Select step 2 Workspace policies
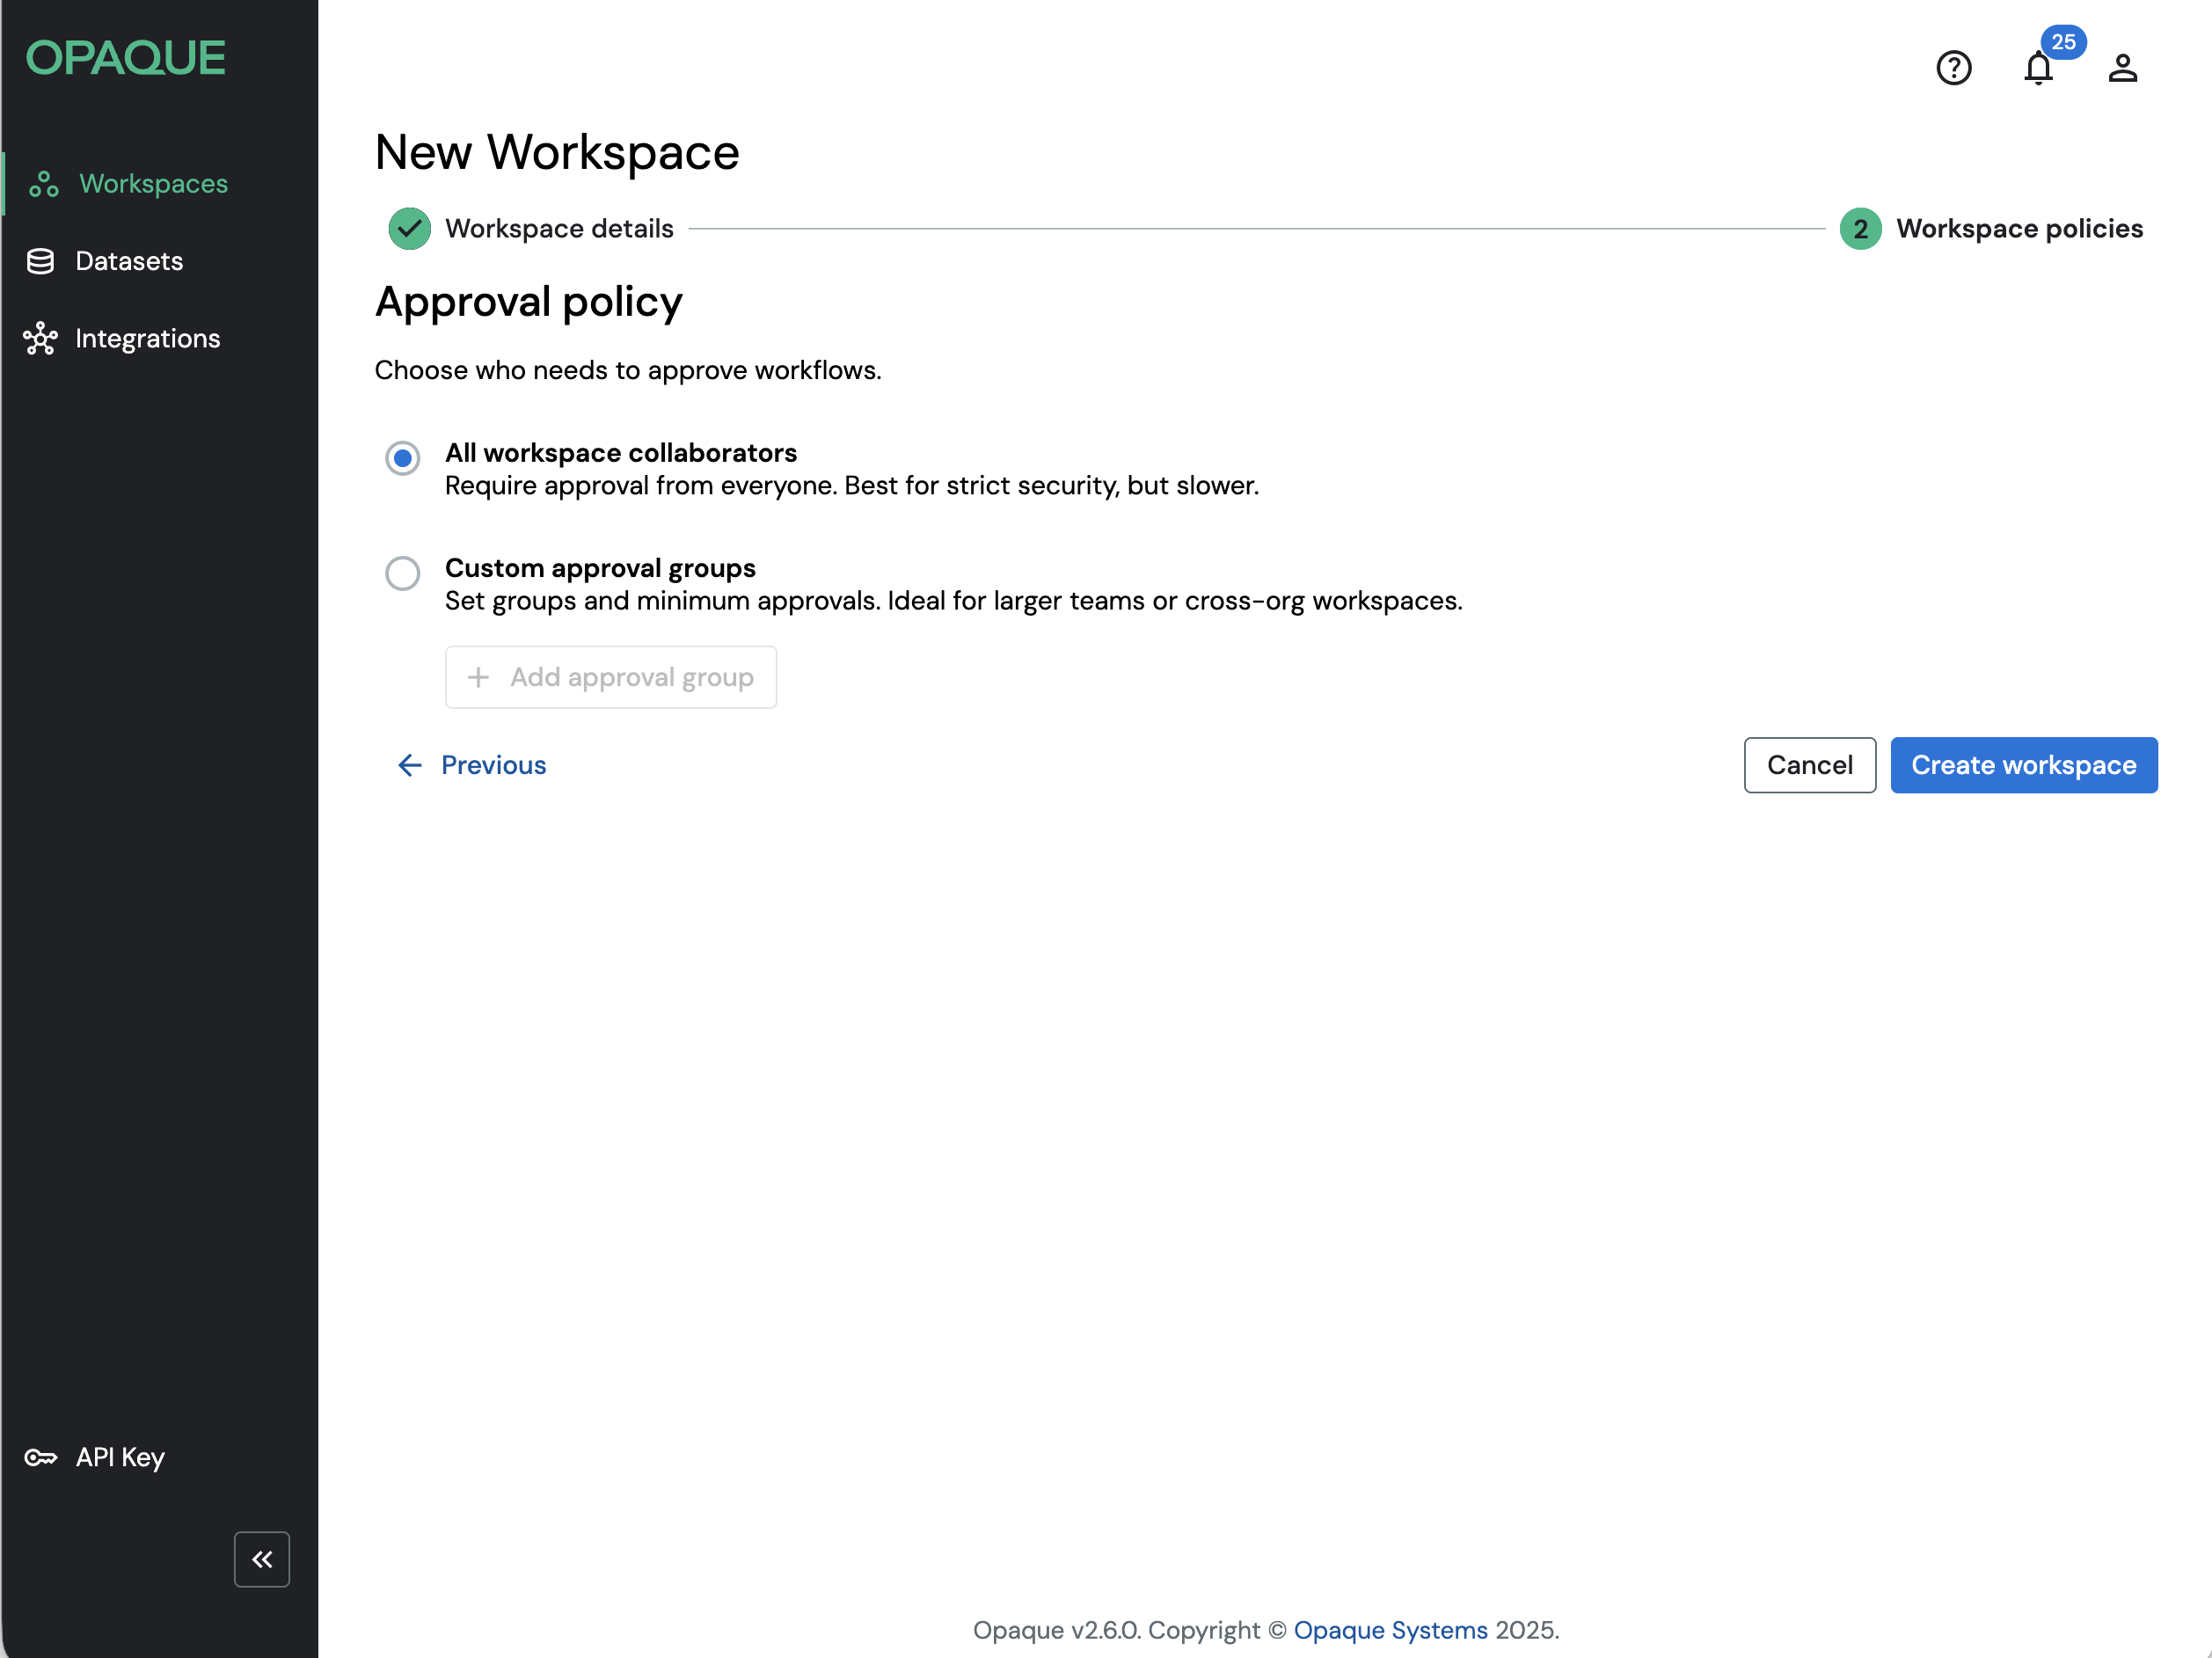Screen dimensions: 2212x1658 click(x=2018, y=229)
